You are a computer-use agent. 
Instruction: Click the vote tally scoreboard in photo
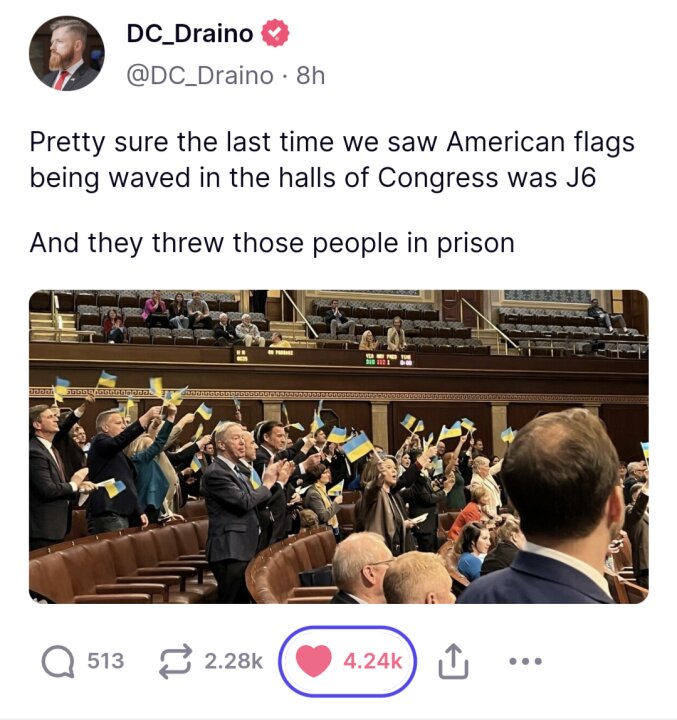point(389,360)
